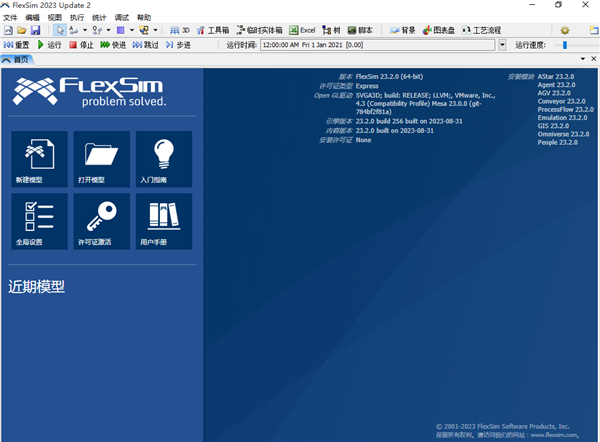Adjust the 运行速度 run speed slider
Image resolution: width=600 pixels, height=442 pixels.
coord(566,45)
